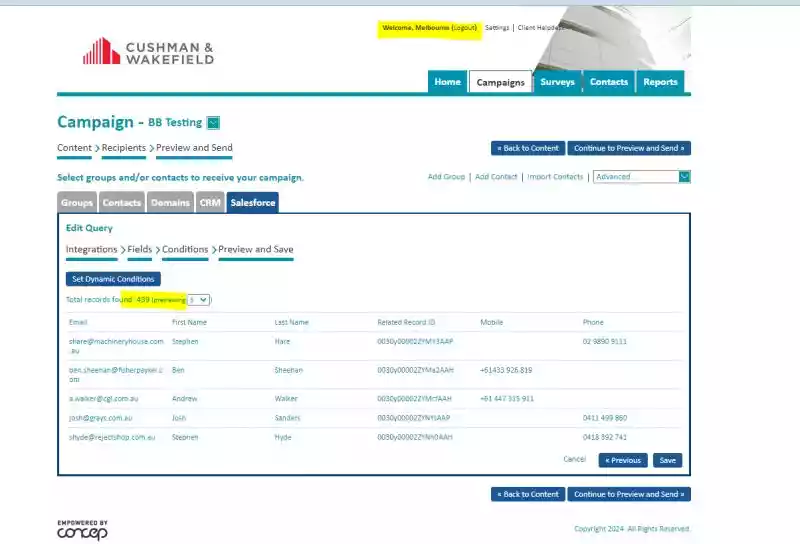The height and width of the screenshot is (544, 800).
Task: Go to the Fields step in Edit Query
Action: [140, 249]
